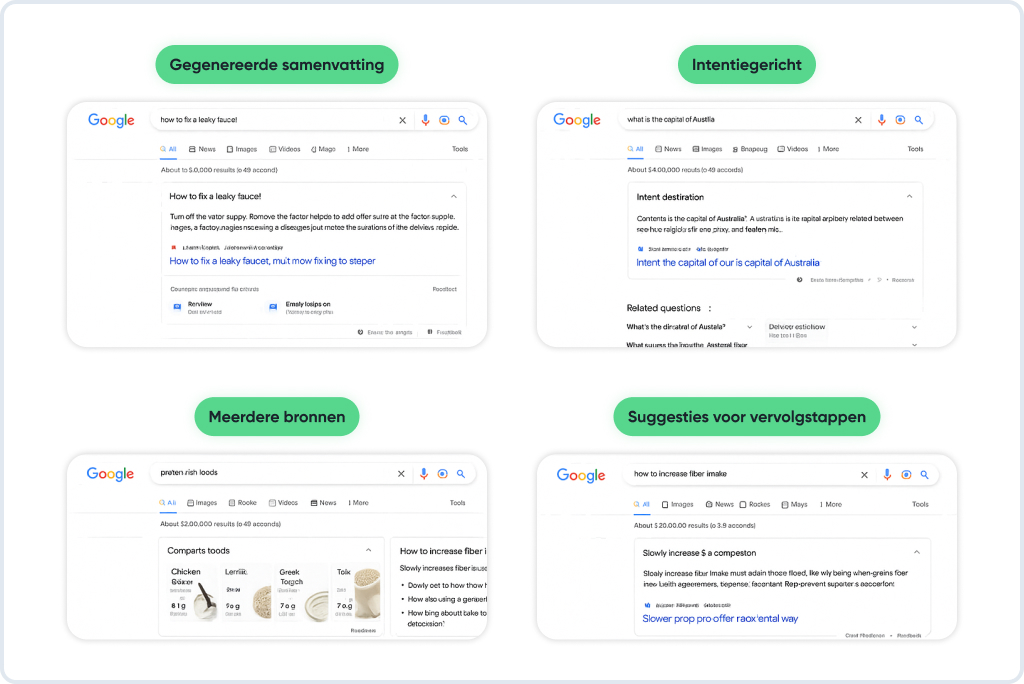Click camera lens icon in leaky faucet search bar
The height and width of the screenshot is (684, 1024).
(x=444, y=120)
